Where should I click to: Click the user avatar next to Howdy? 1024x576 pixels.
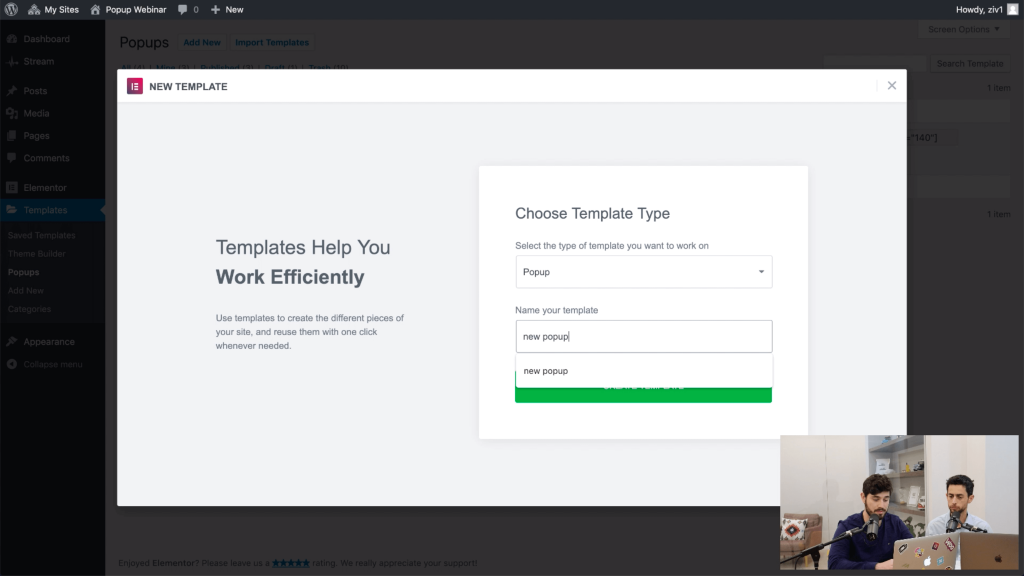click(x=1012, y=9)
